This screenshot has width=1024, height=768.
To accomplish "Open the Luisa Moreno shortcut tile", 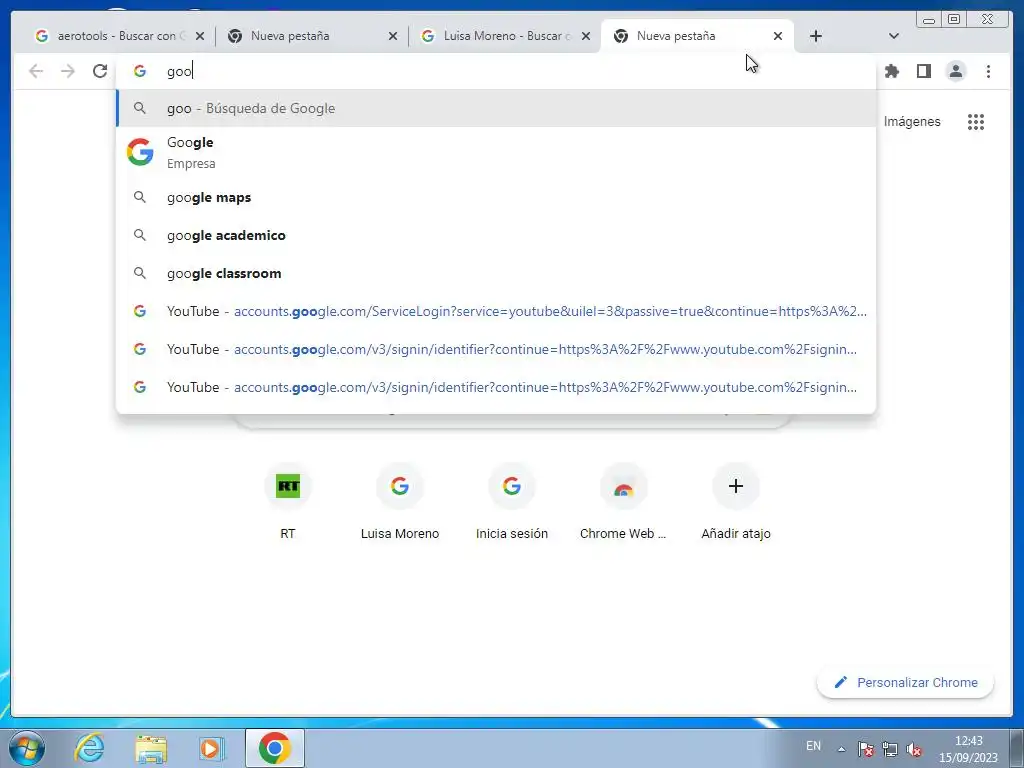I will [x=400, y=503].
